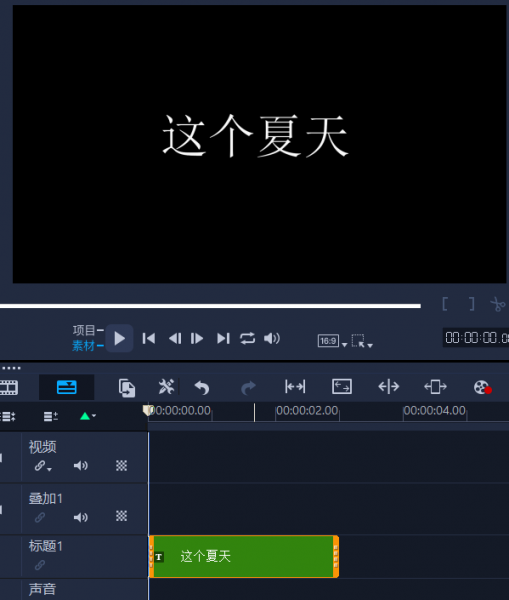This screenshot has height=600, width=509.
Task: Click the scissors split clip icon
Action: coord(498,304)
